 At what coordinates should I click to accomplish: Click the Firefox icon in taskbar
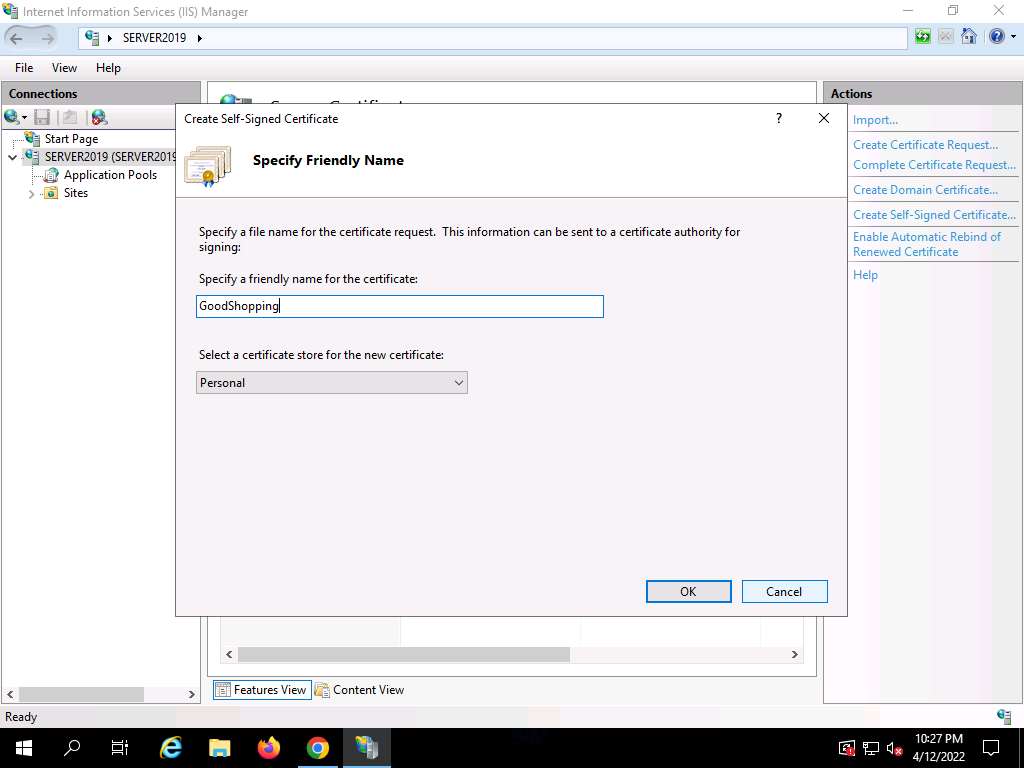(268, 748)
